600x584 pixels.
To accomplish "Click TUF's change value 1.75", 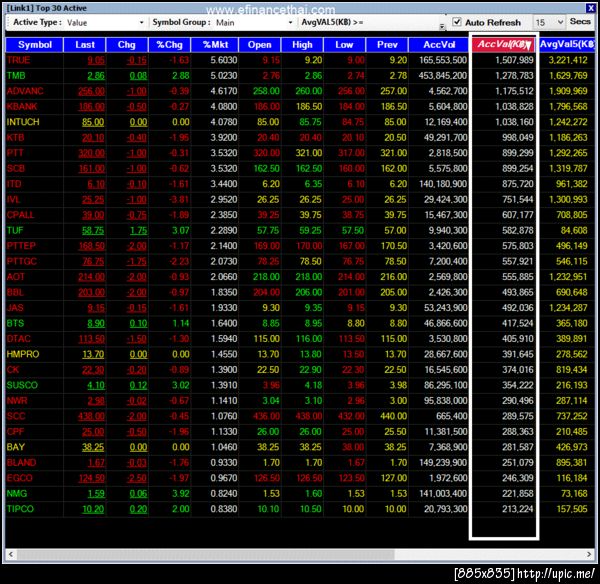I will 138,230.
